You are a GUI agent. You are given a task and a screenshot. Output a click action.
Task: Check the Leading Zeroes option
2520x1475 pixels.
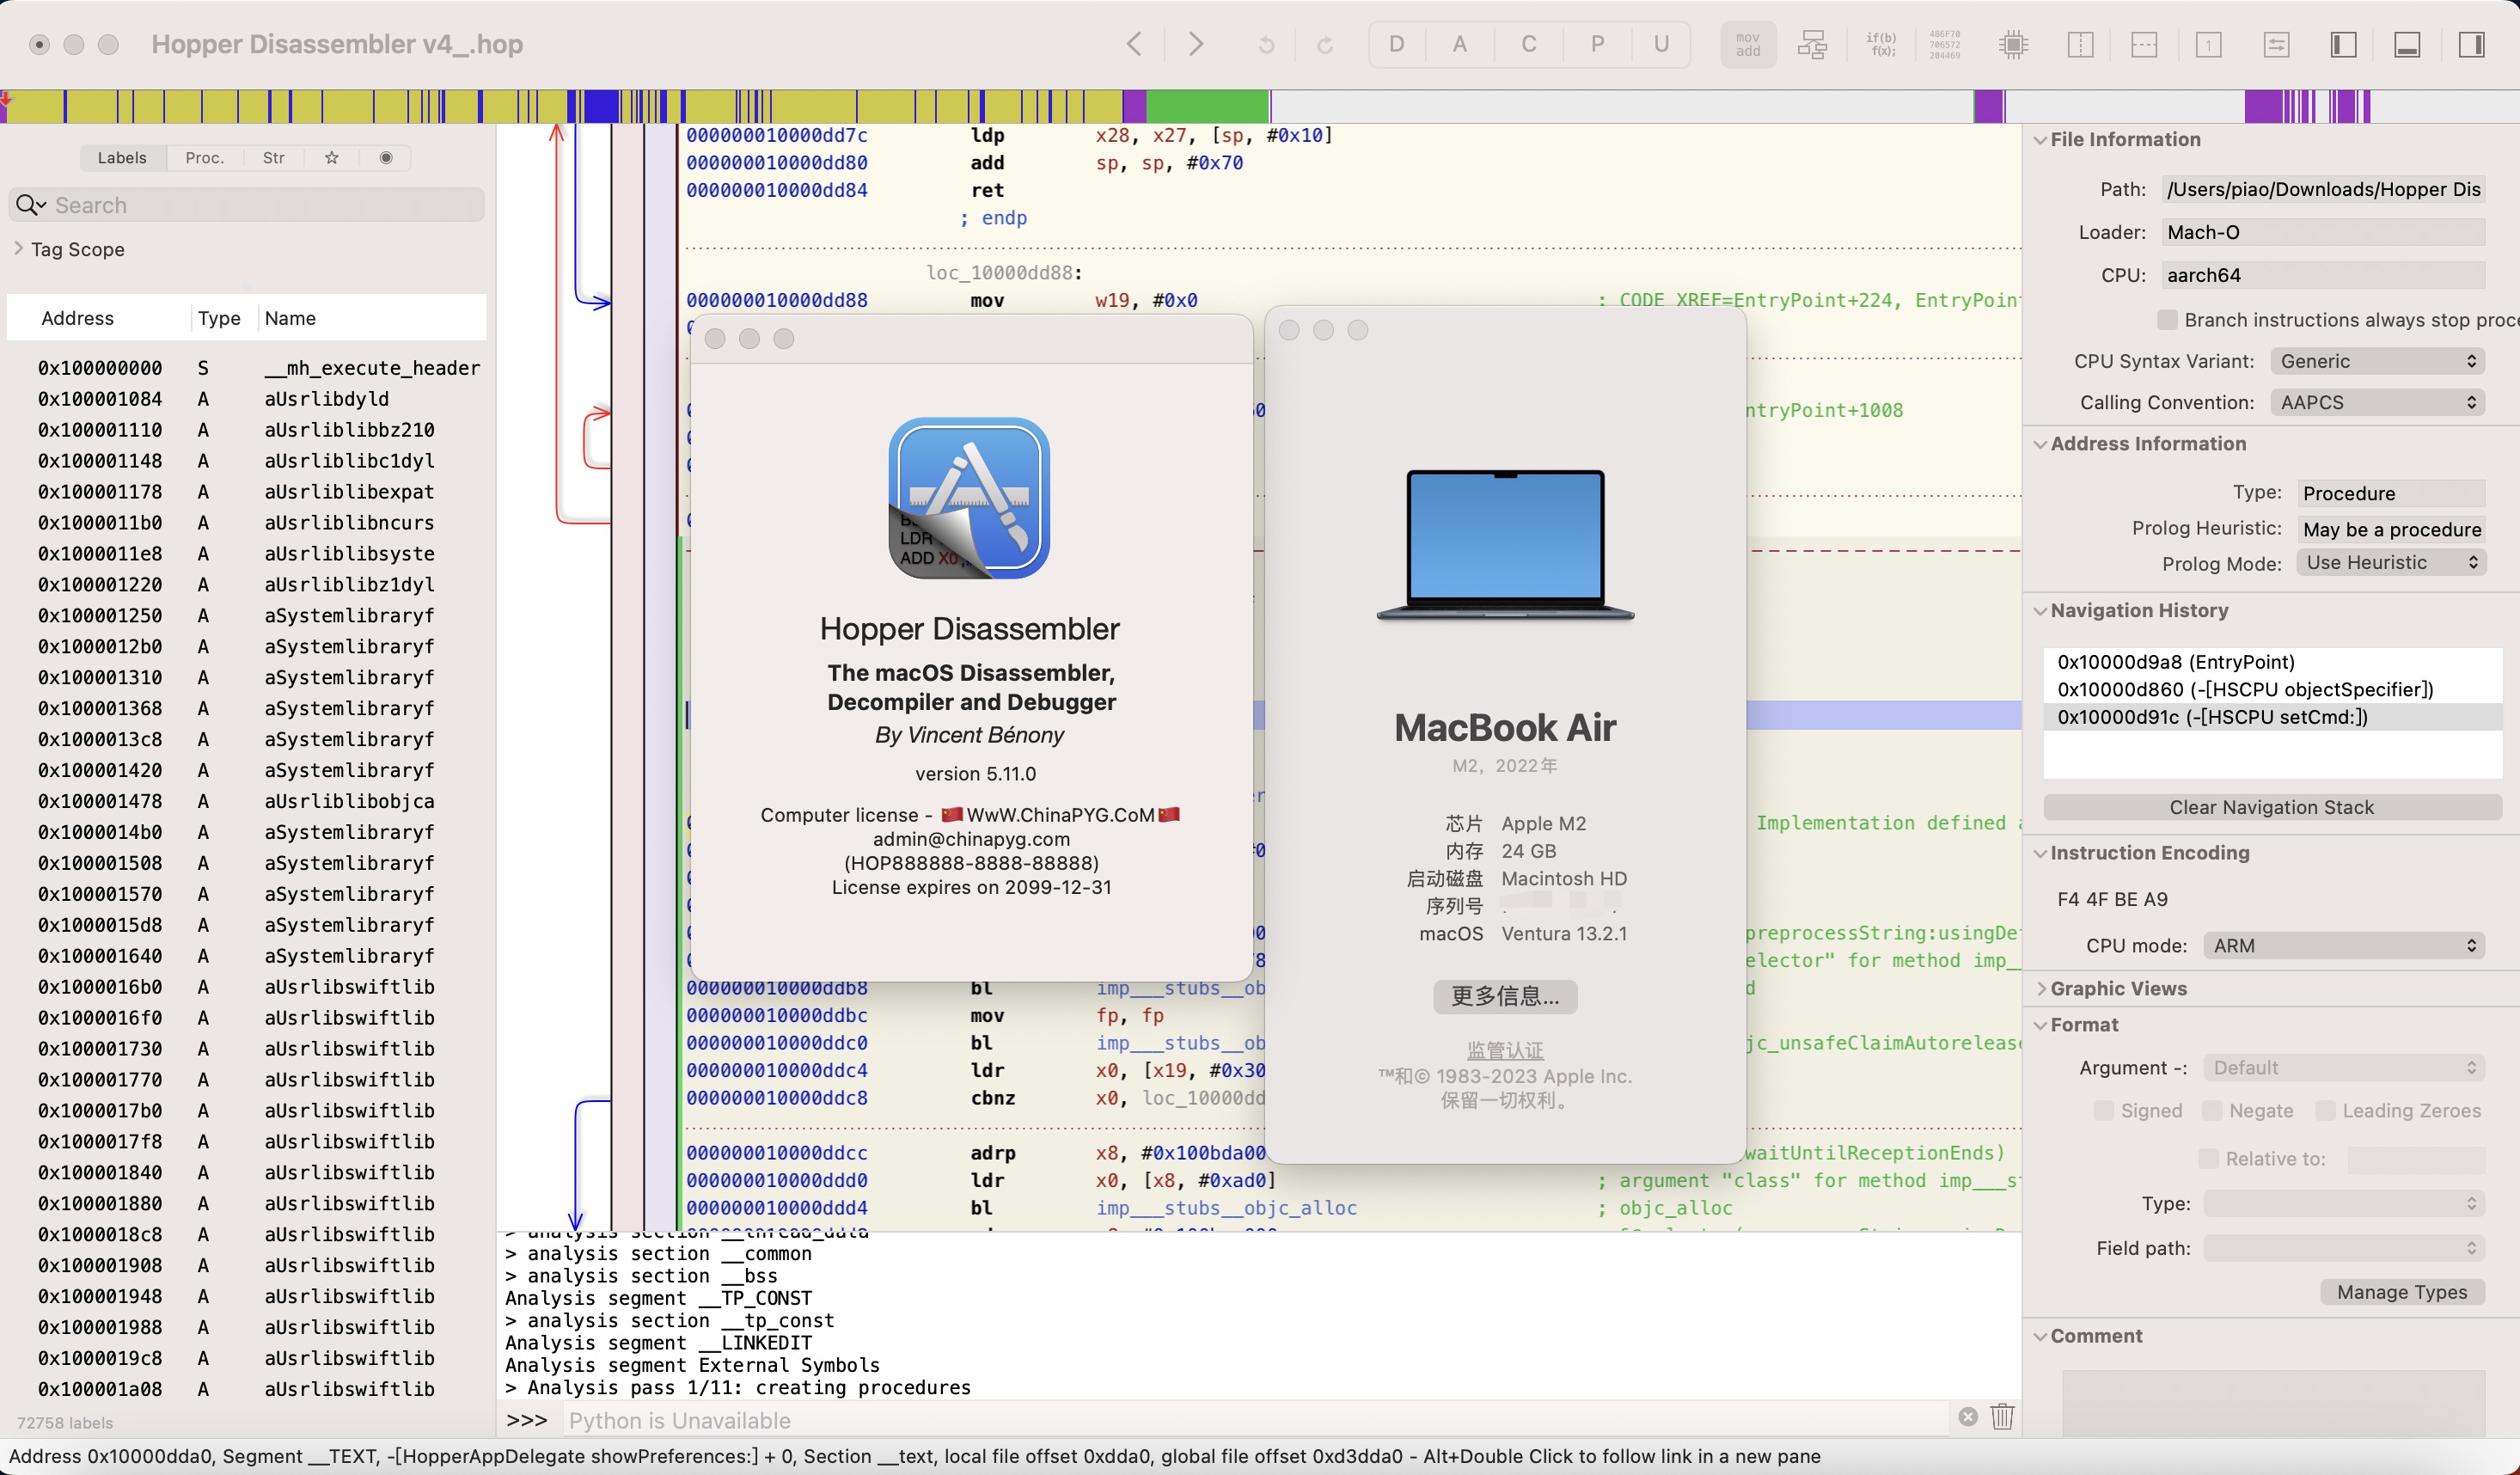point(2325,1110)
